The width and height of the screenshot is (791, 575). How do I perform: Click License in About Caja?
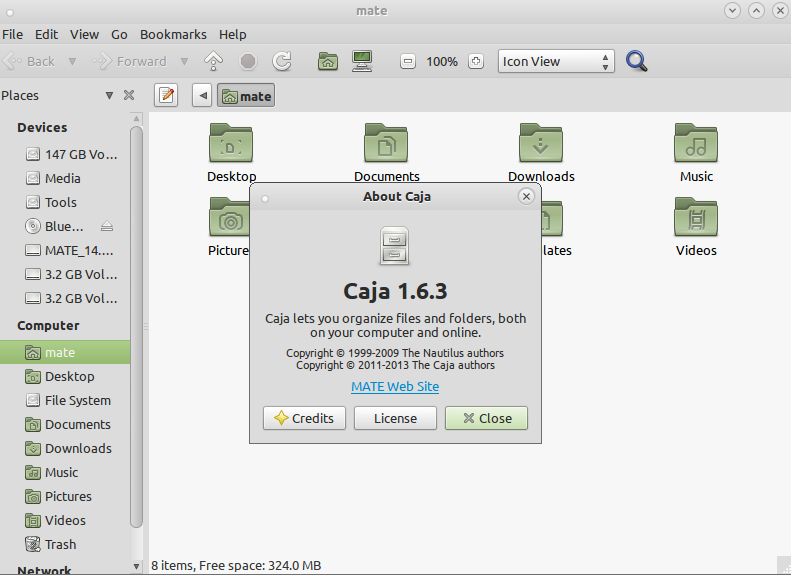pyautogui.click(x=395, y=418)
